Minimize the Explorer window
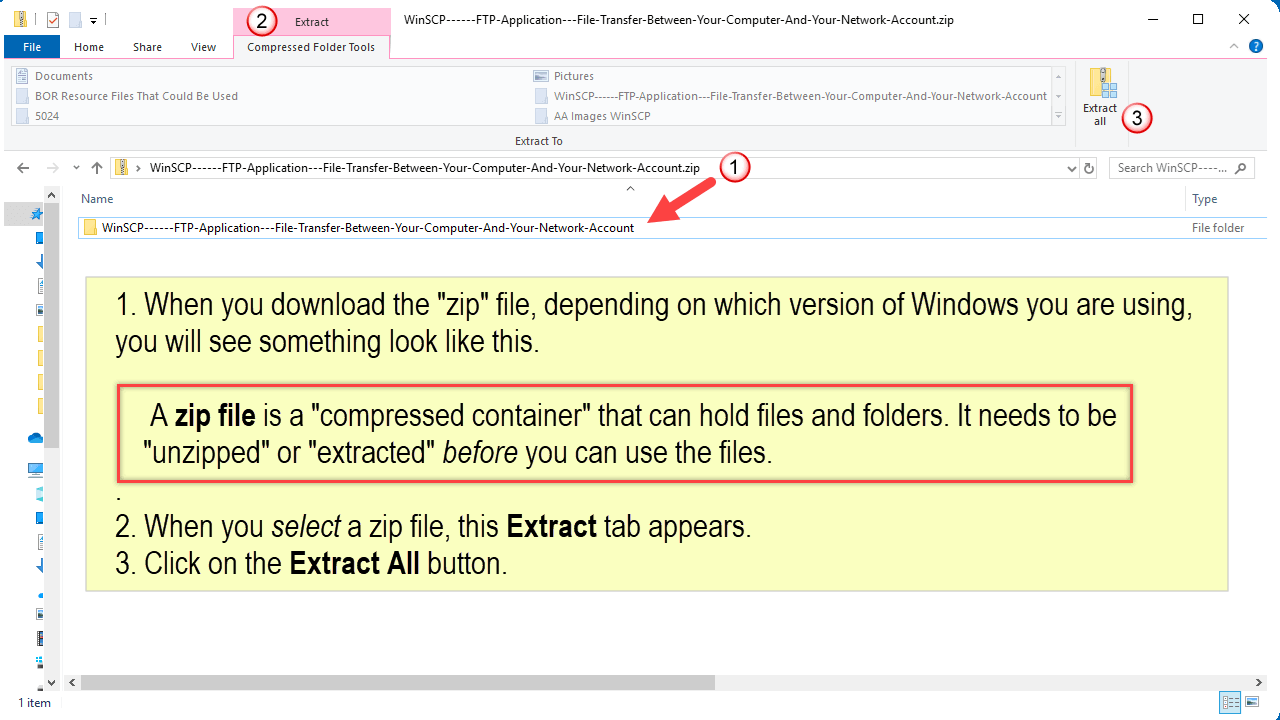This screenshot has width=1280, height=720. point(1152,19)
